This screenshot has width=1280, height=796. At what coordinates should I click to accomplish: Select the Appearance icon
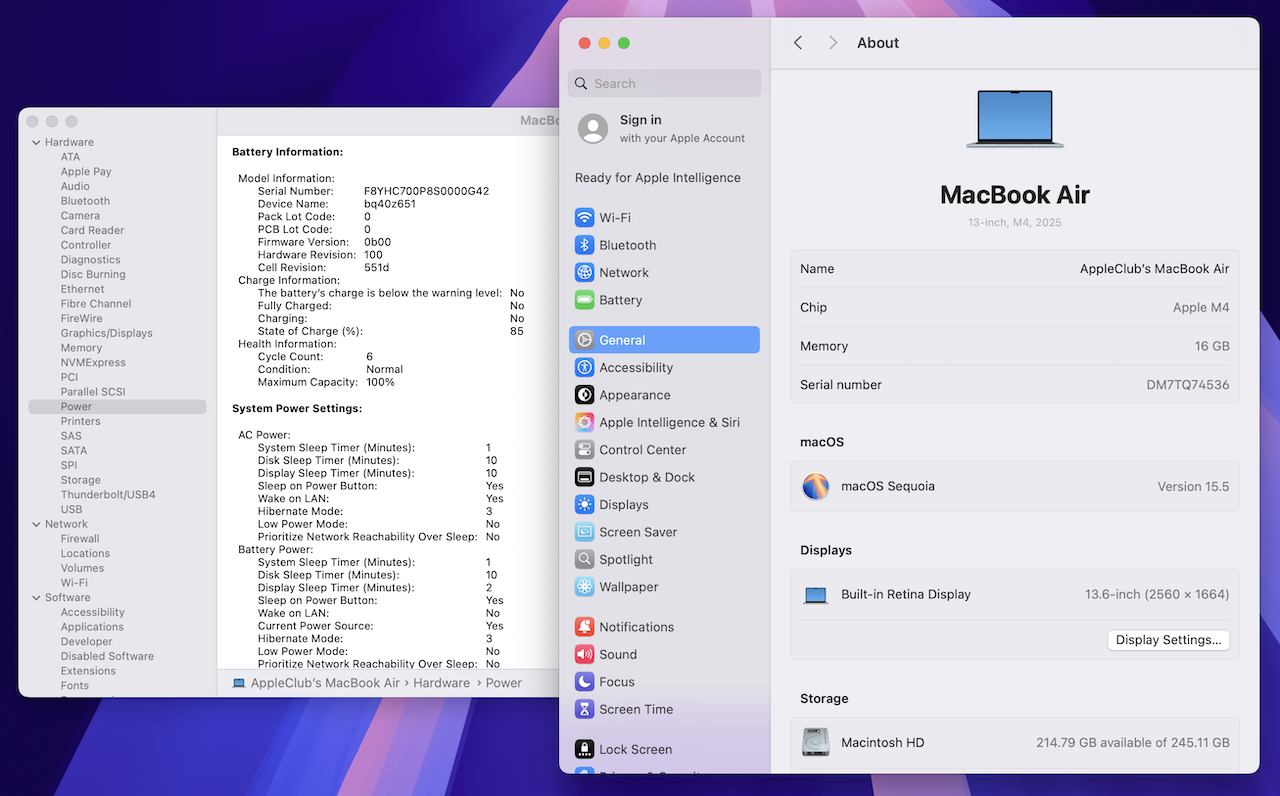pos(585,395)
